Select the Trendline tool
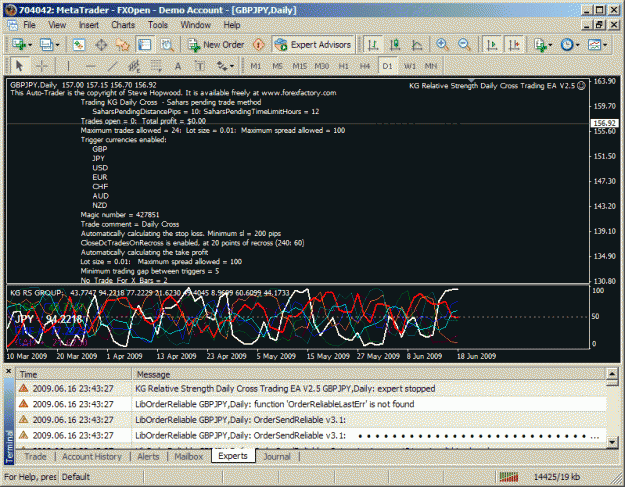Image resolution: width=625 pixels, height=487 pixels. [113, 66]
